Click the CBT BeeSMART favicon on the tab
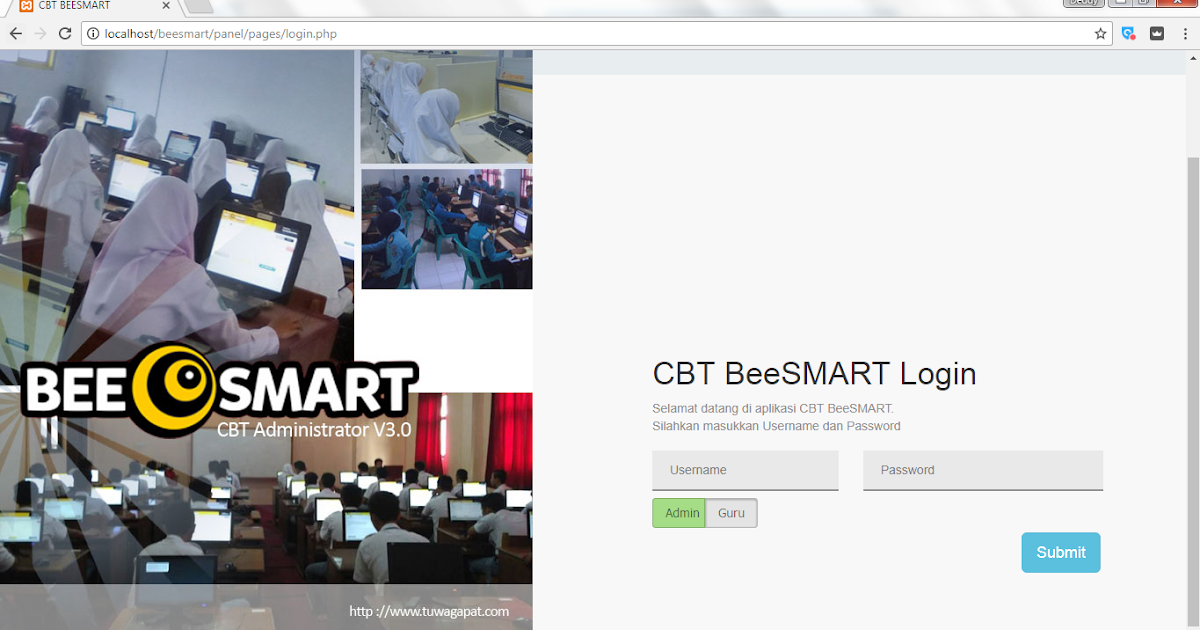The width and height of the screenshot is (1200, 630). (24, 6)
